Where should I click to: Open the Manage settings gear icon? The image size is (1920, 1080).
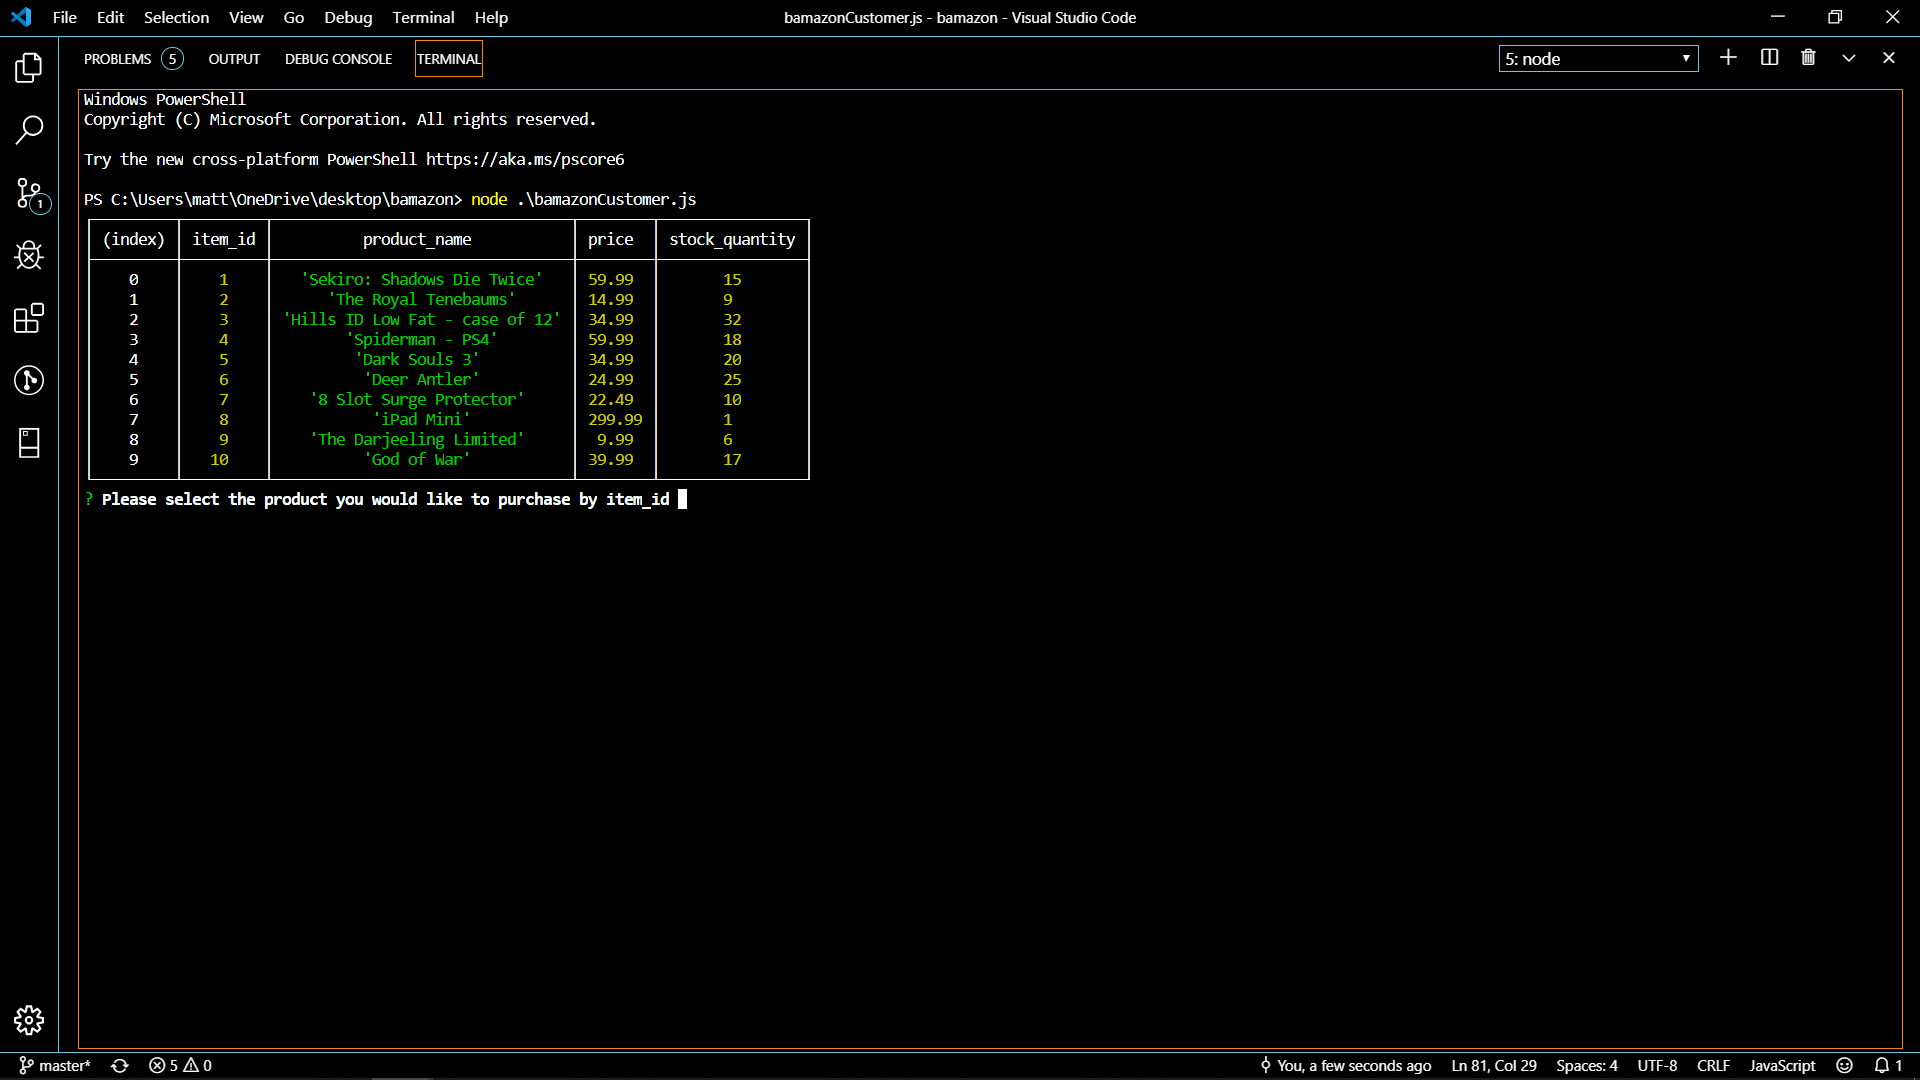pyautogui.click(x=29, y=1020)
